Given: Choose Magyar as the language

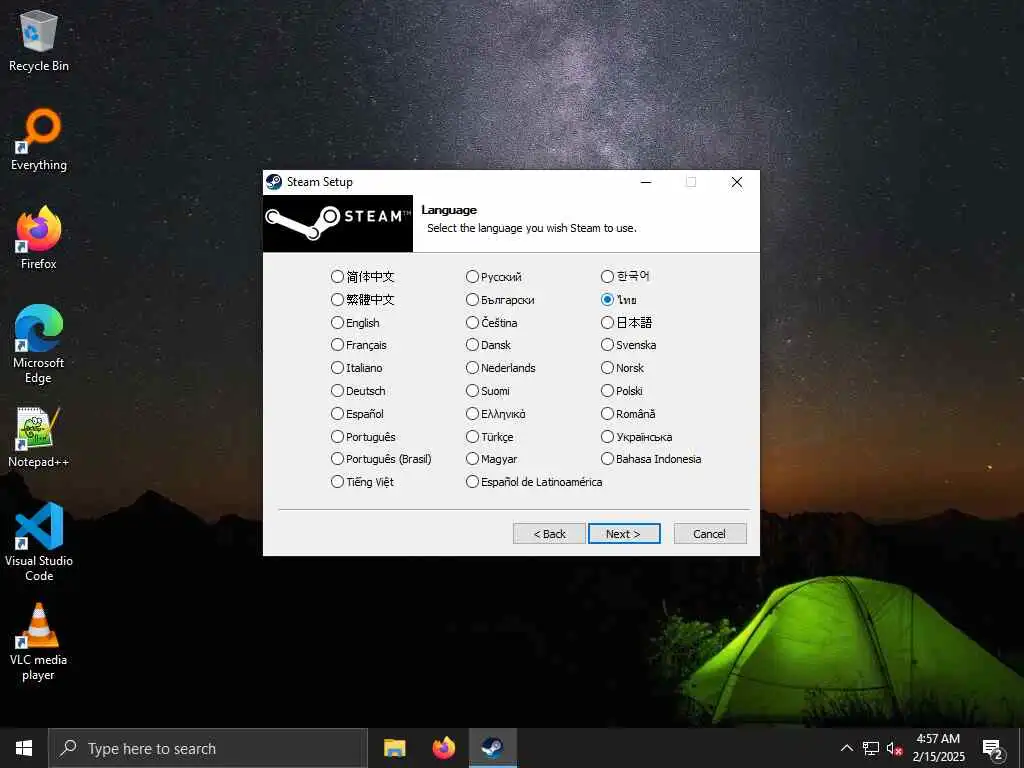Looking at the screenshot, I should [x=492, y=459].
